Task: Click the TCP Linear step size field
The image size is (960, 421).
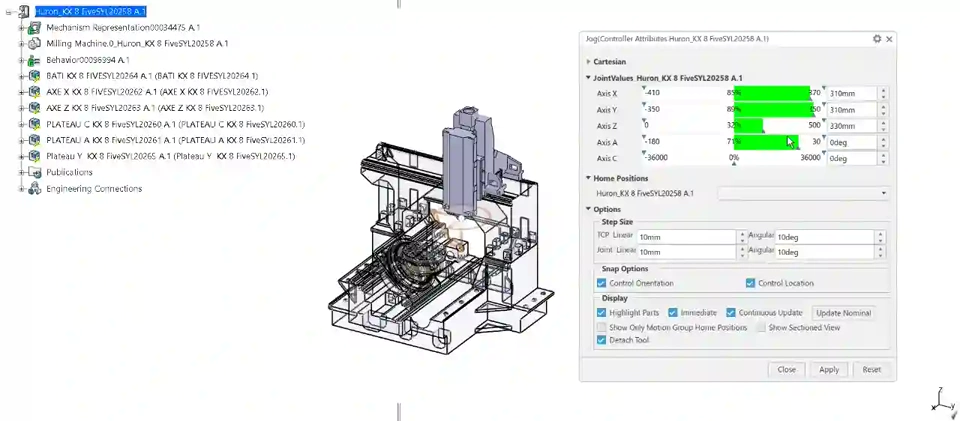Action: 686,237
